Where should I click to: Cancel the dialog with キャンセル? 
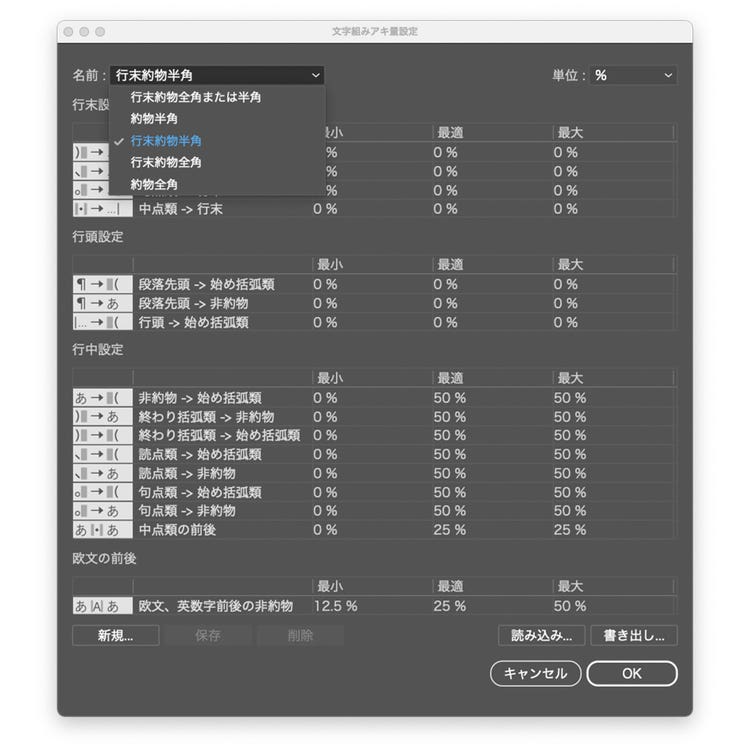[536, 673]
